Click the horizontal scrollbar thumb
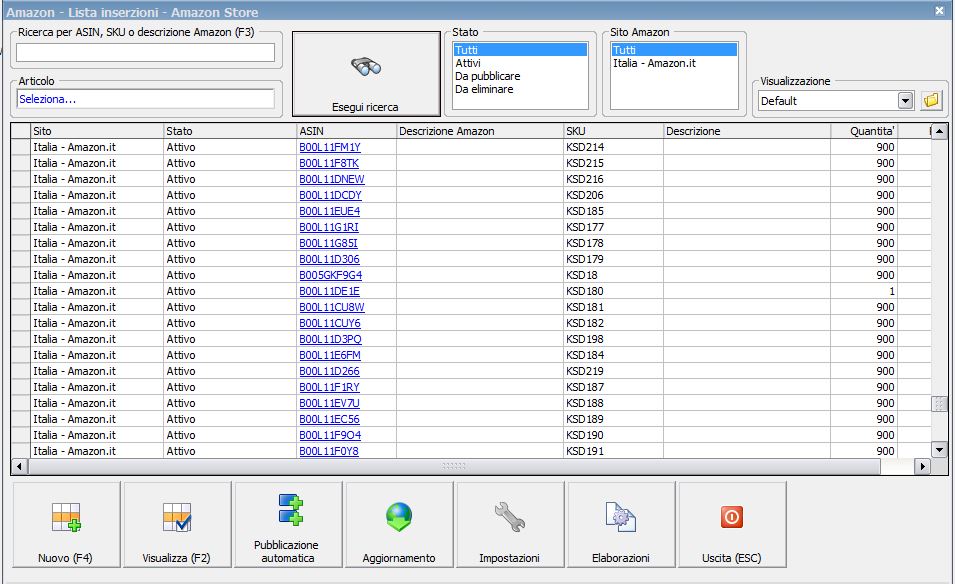 pyautogui.click(x=454, y=466)
